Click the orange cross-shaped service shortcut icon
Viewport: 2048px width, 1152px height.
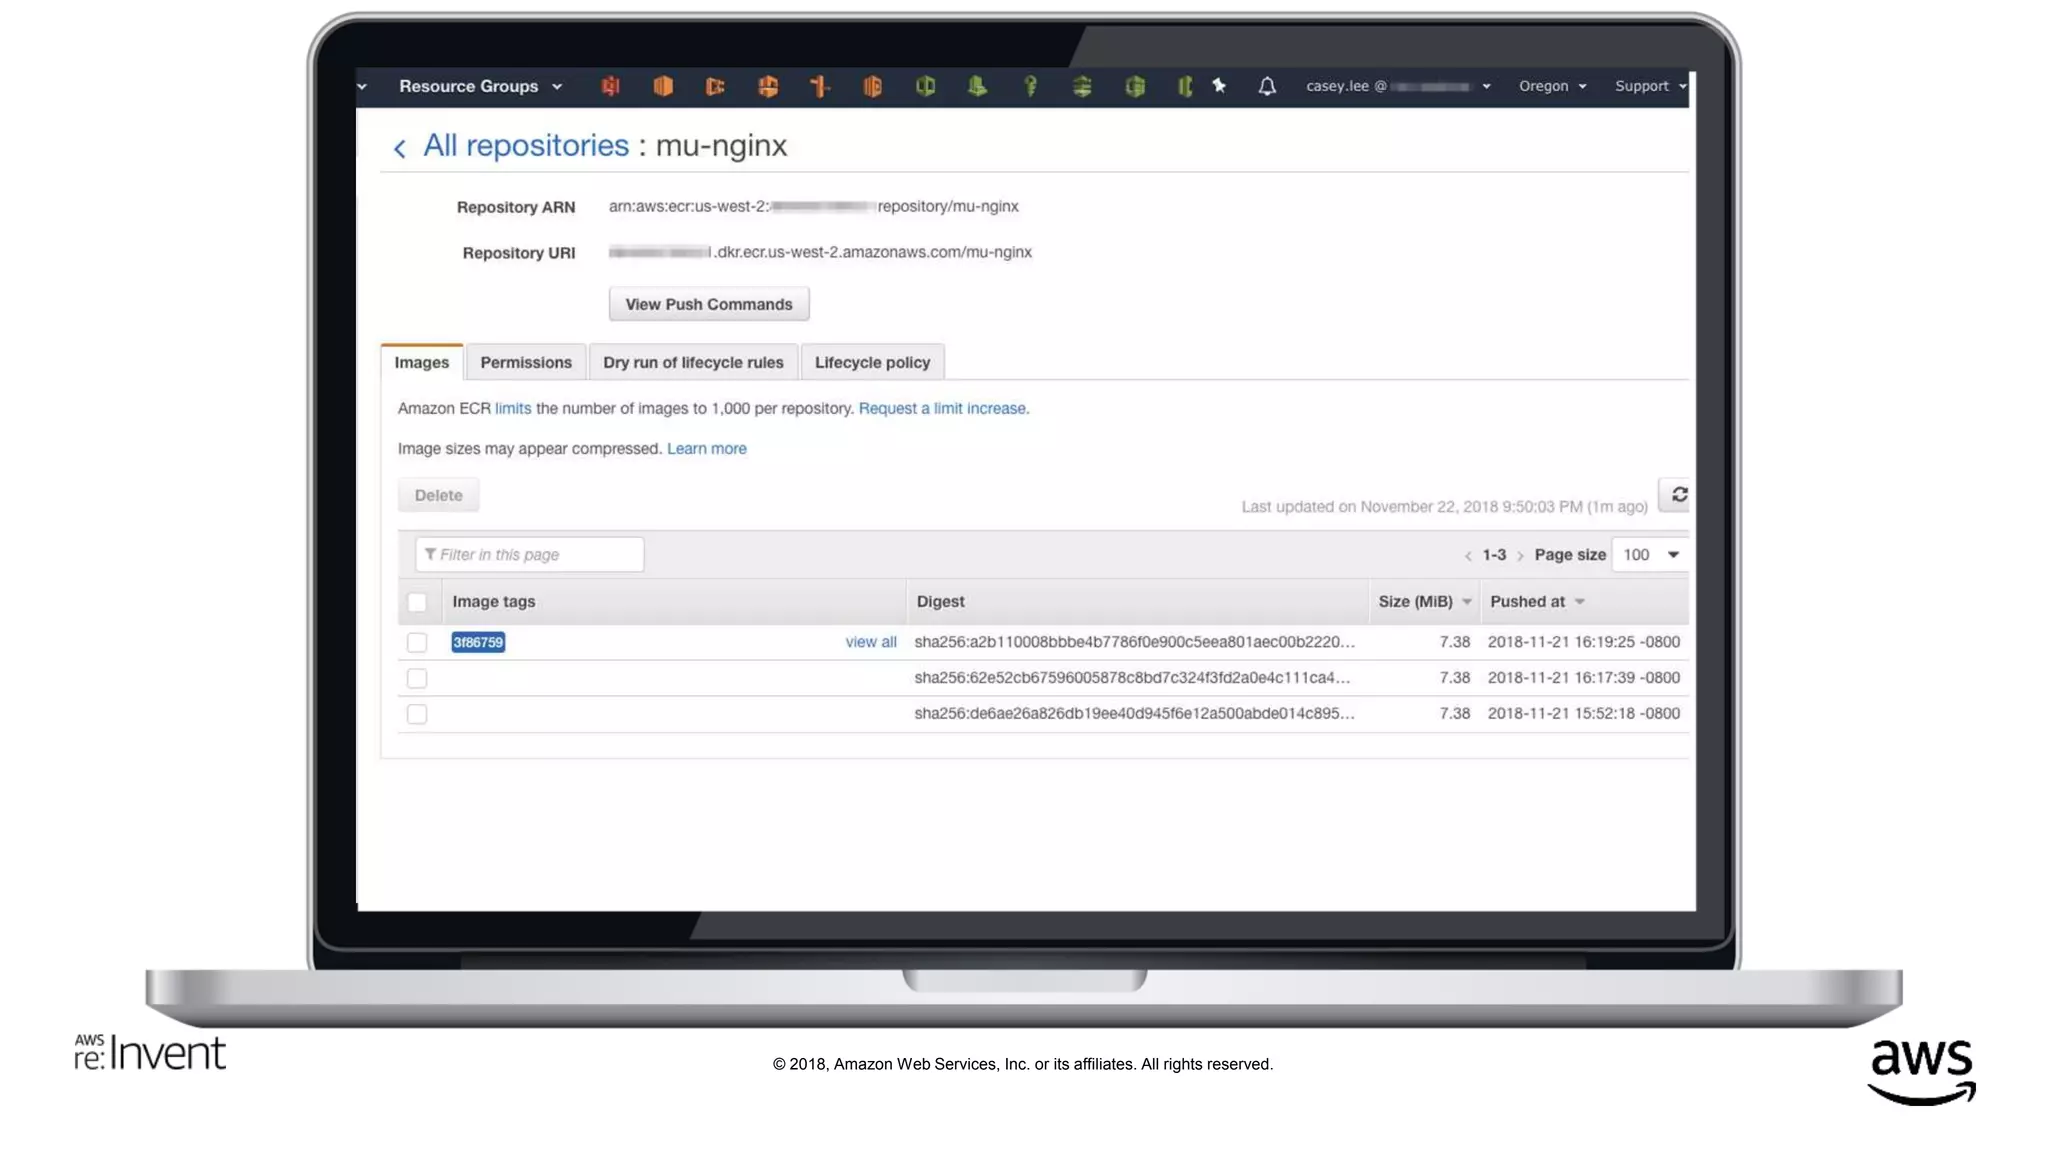click(x=820, y=87)
